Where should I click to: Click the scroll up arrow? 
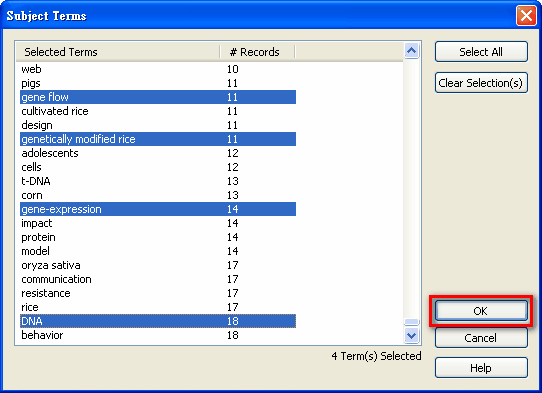point(411,51)
